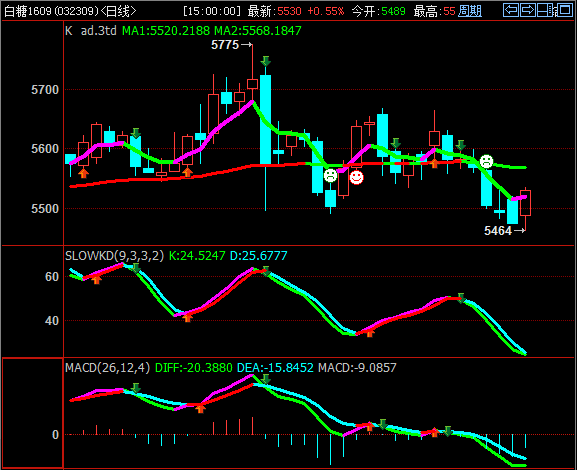Select the MACD panel left axis box
This screenshot has width=577, height=470.
pos(32,413)
